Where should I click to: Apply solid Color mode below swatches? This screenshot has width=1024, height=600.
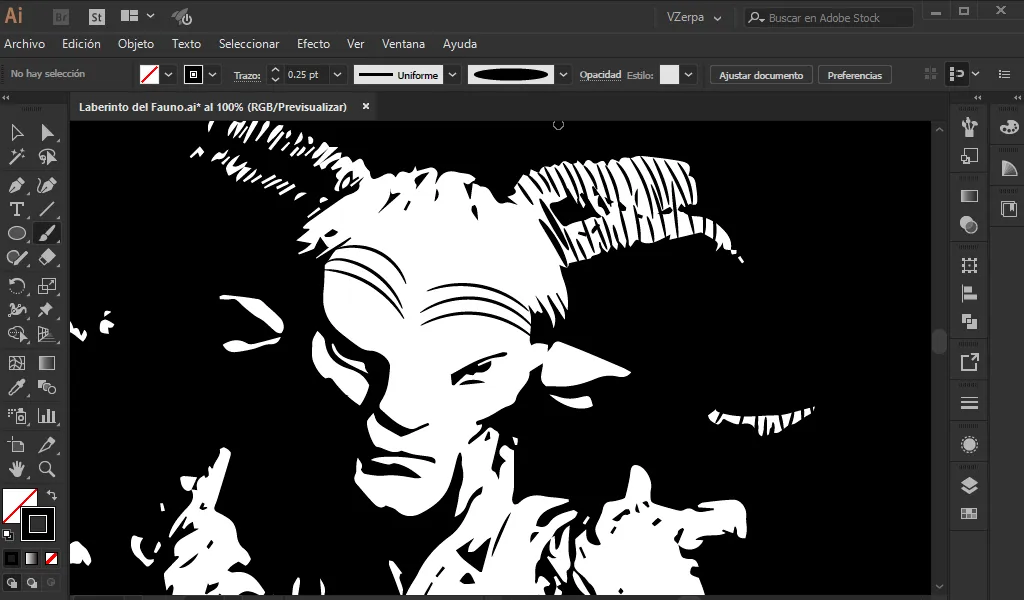(12, 558)
